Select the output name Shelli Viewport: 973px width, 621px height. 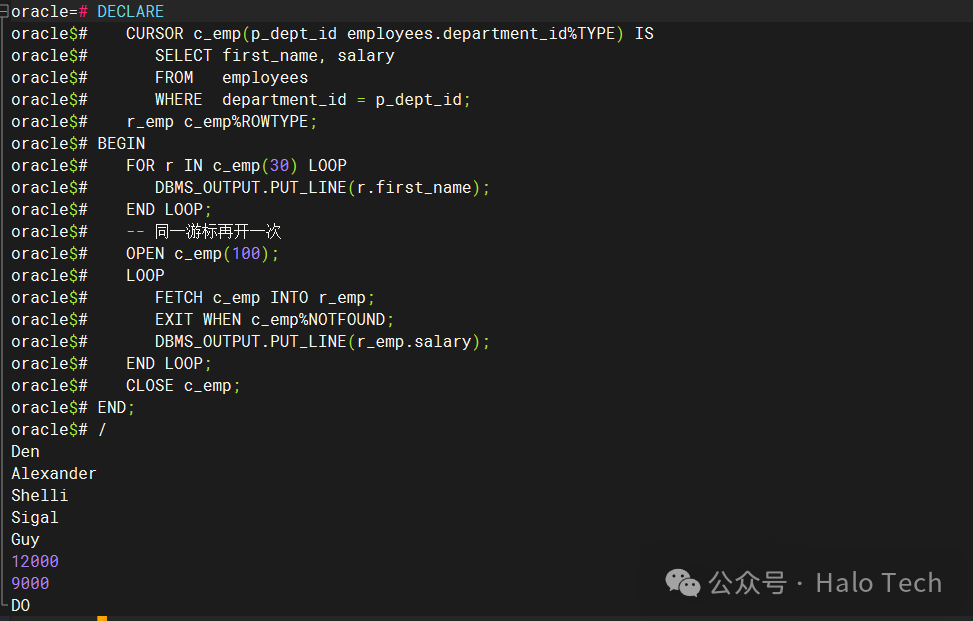point(40,496)
